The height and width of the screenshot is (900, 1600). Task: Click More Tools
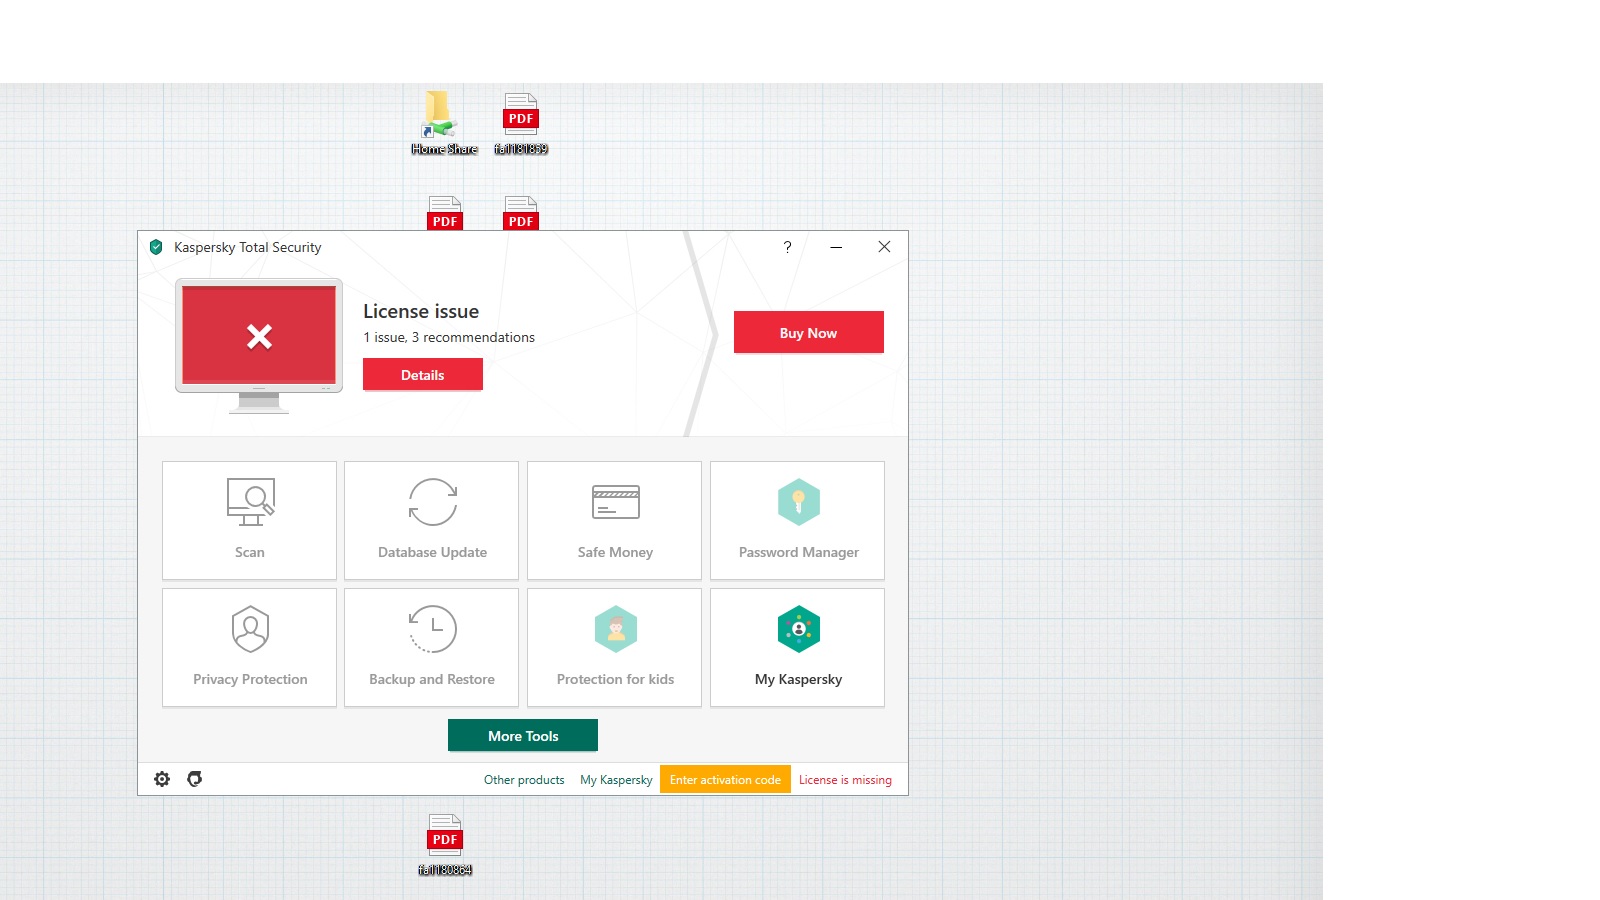click(x=523, y=736)
